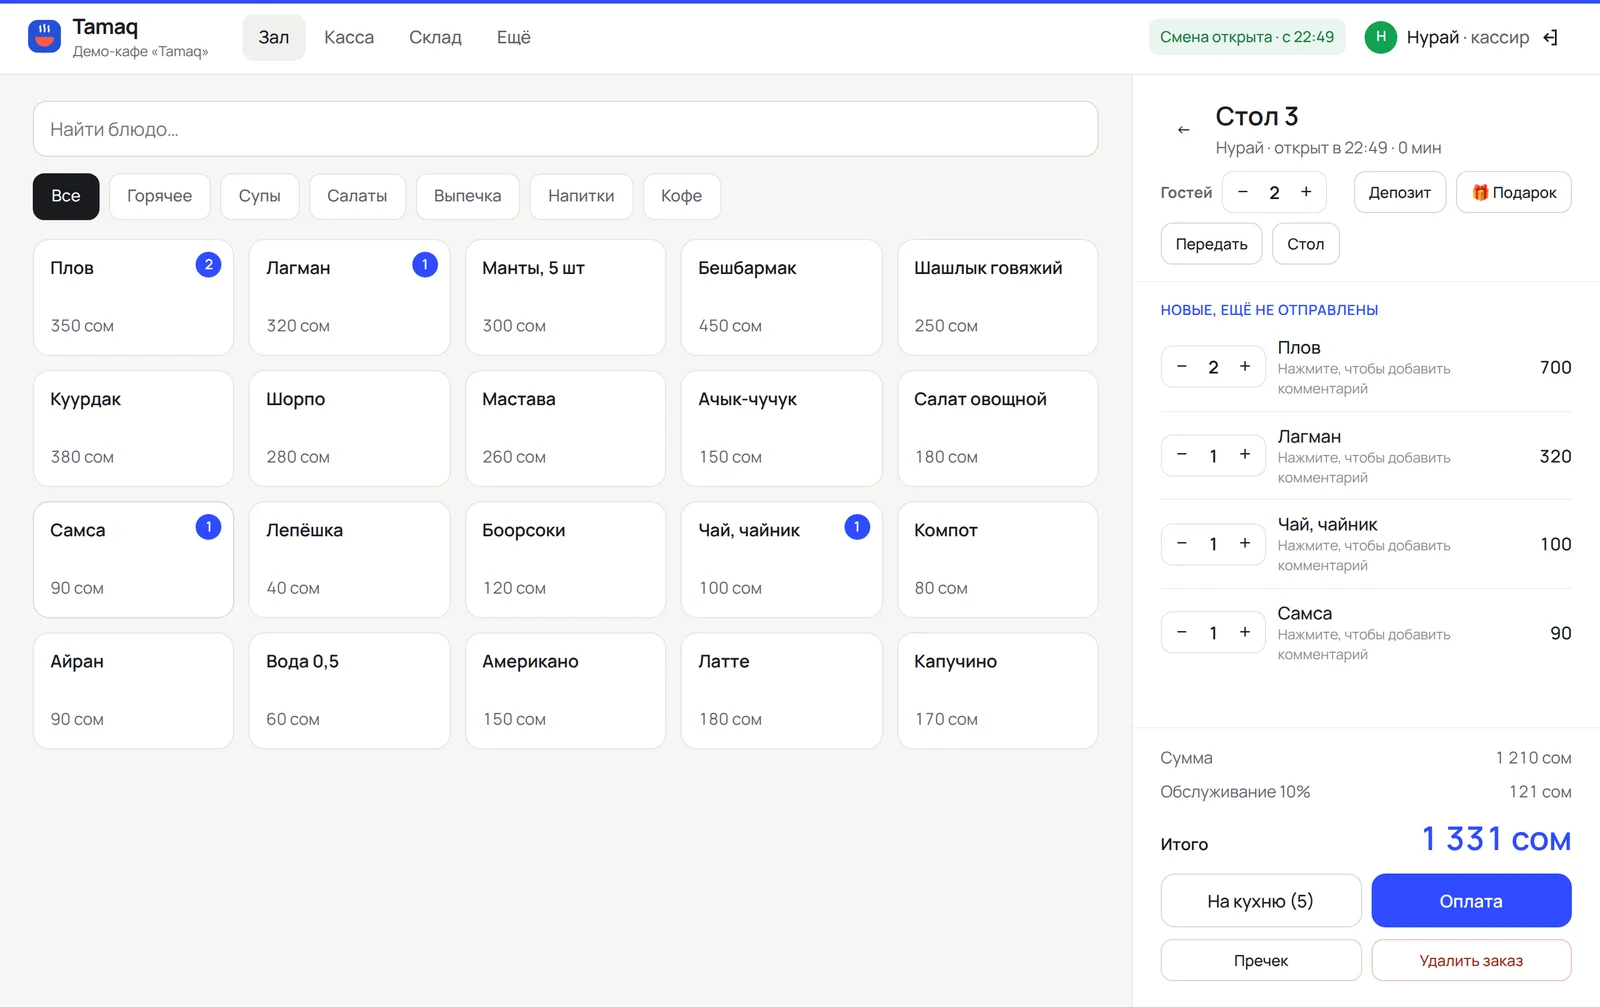Click Удалить заказ to delete order

point(1471,961)
